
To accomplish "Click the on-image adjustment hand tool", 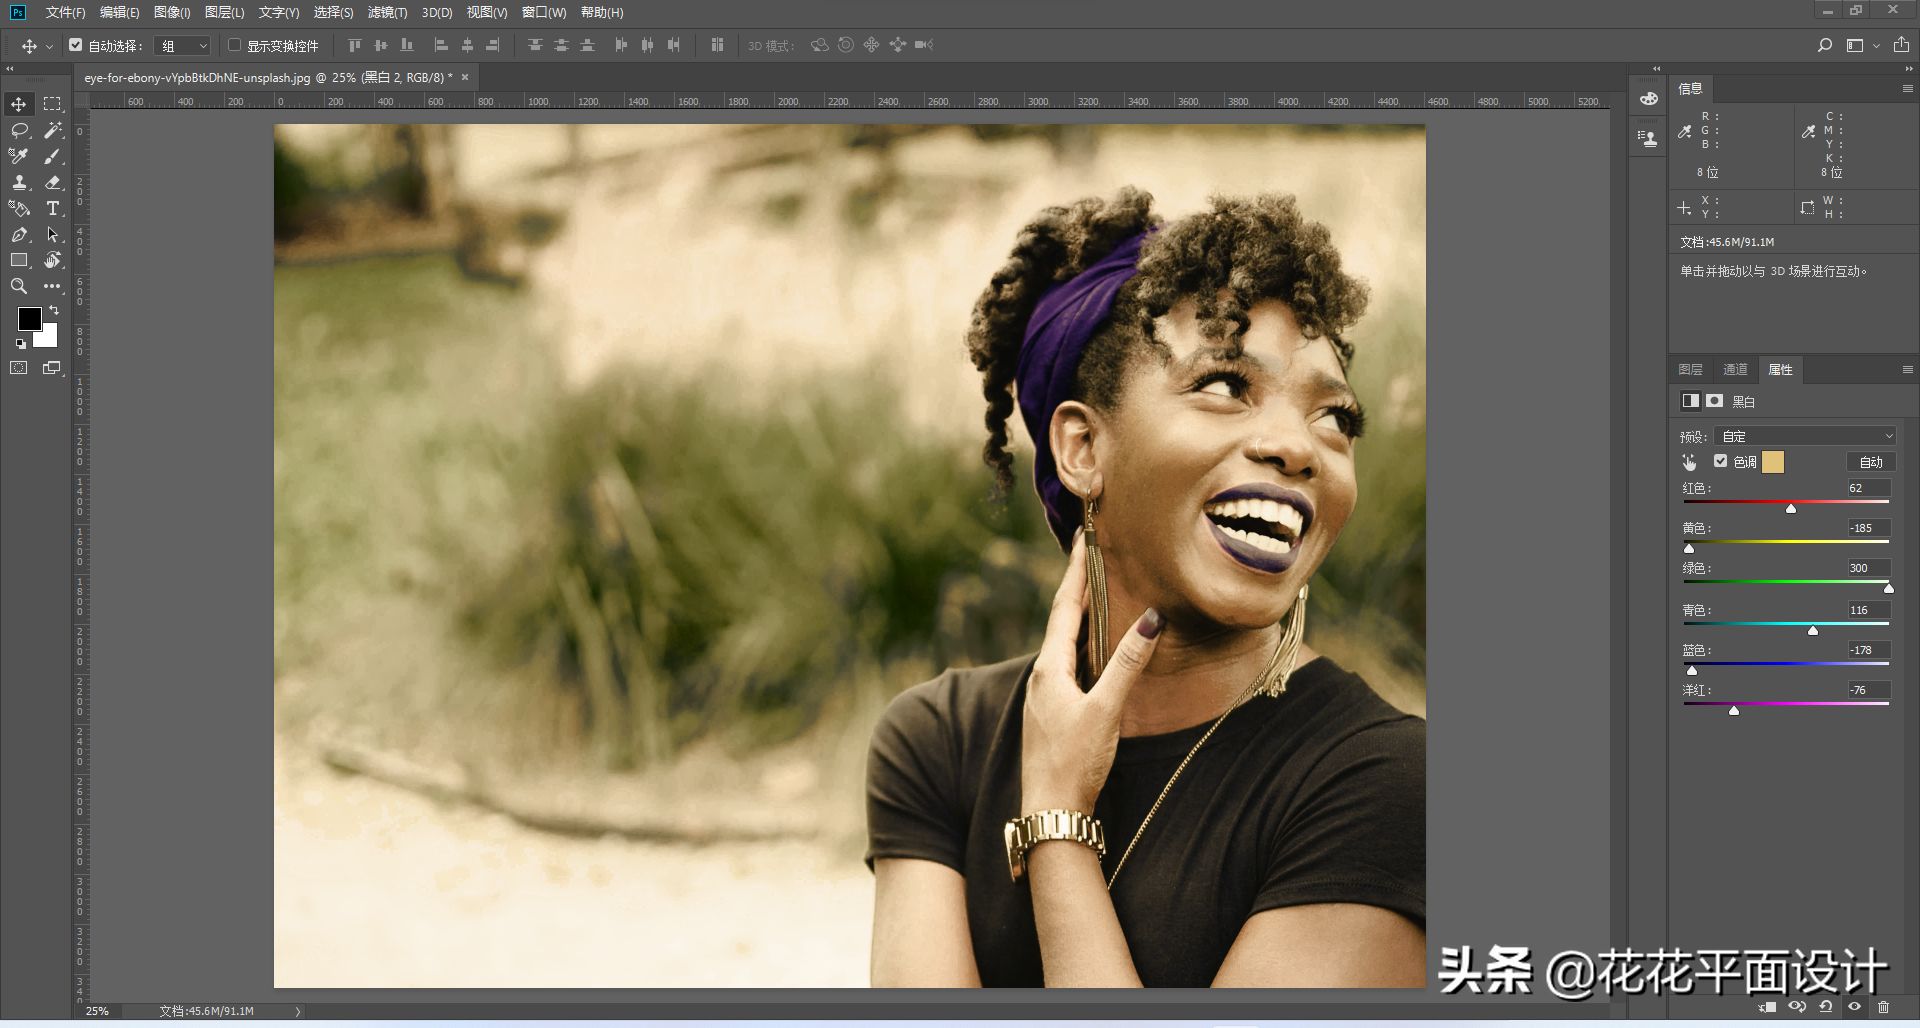I will tap(1690, 462).
